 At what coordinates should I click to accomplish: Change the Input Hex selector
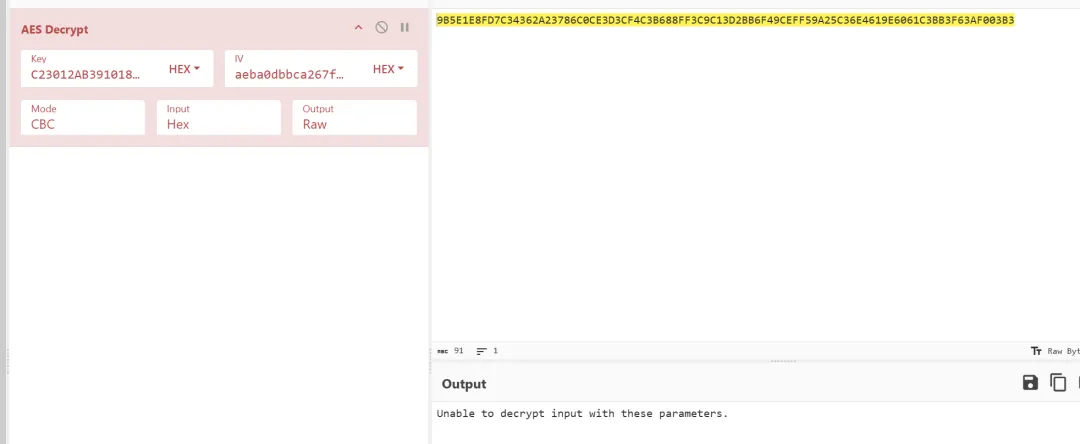tap(219, 118)
